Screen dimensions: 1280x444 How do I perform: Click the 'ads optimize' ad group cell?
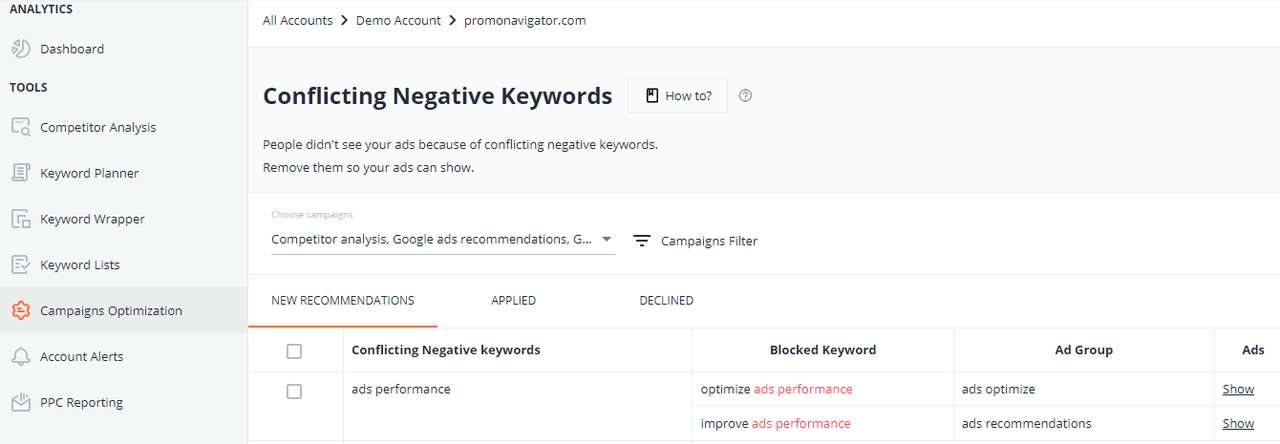click(998, 389)
